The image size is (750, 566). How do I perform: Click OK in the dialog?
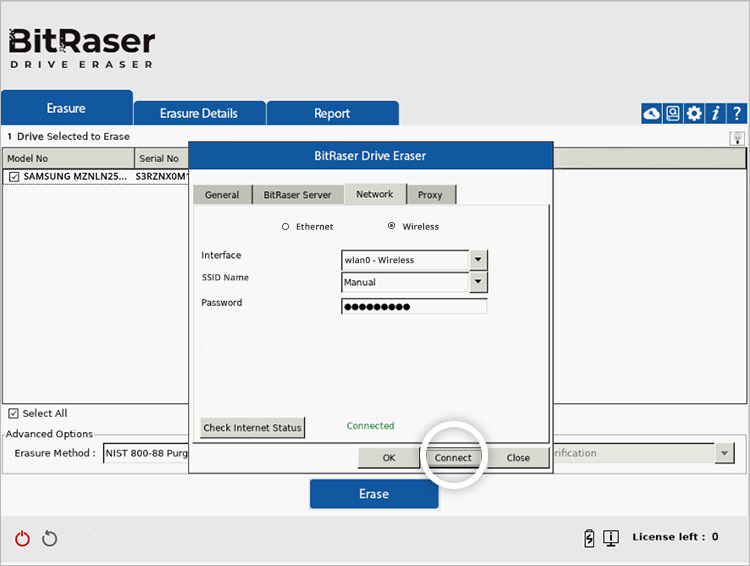[389, 458]
